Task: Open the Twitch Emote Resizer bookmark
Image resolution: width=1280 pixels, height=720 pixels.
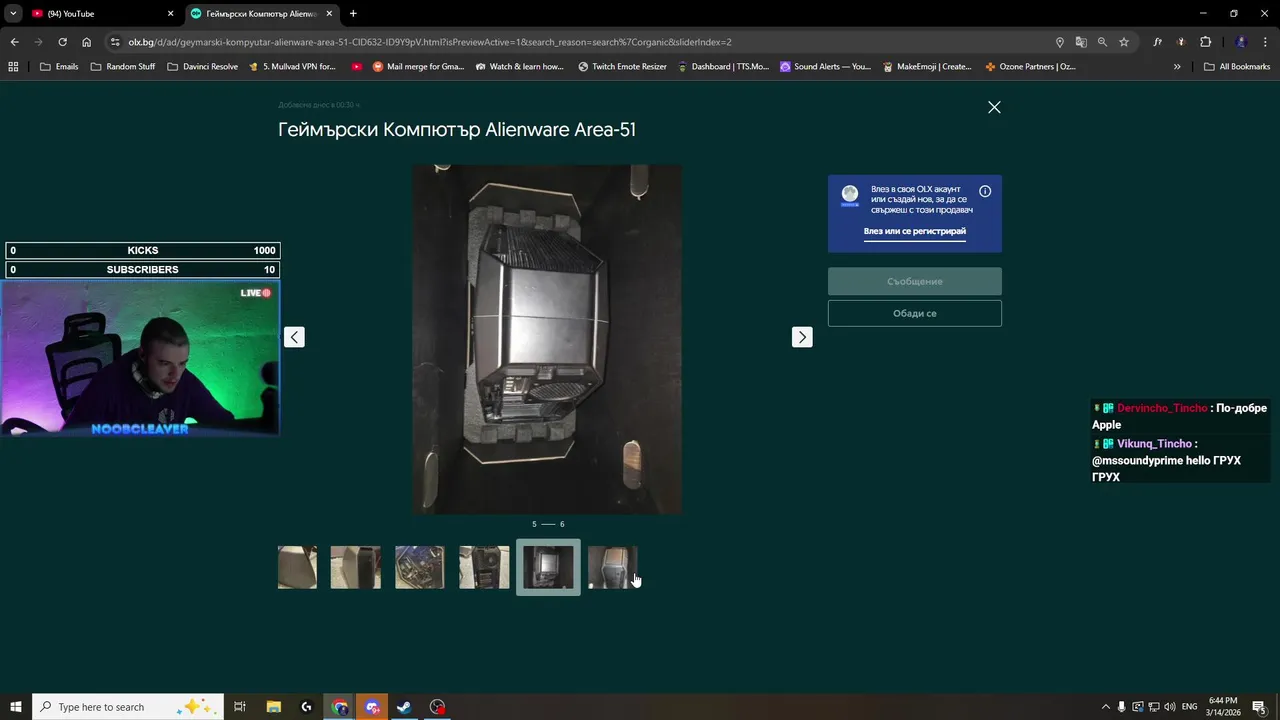Action: tap(622, 67)
